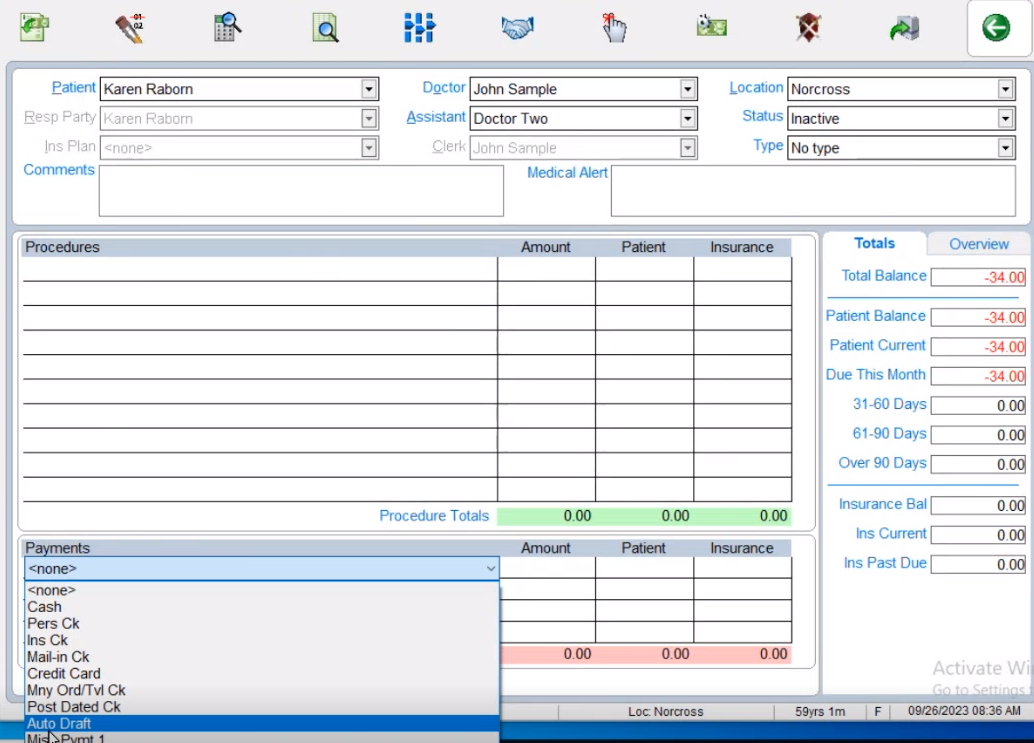Open the Doctor dropdown list
Image resolution: width=1034 pixels, height=743 pixels.
(x=687, y=89)
